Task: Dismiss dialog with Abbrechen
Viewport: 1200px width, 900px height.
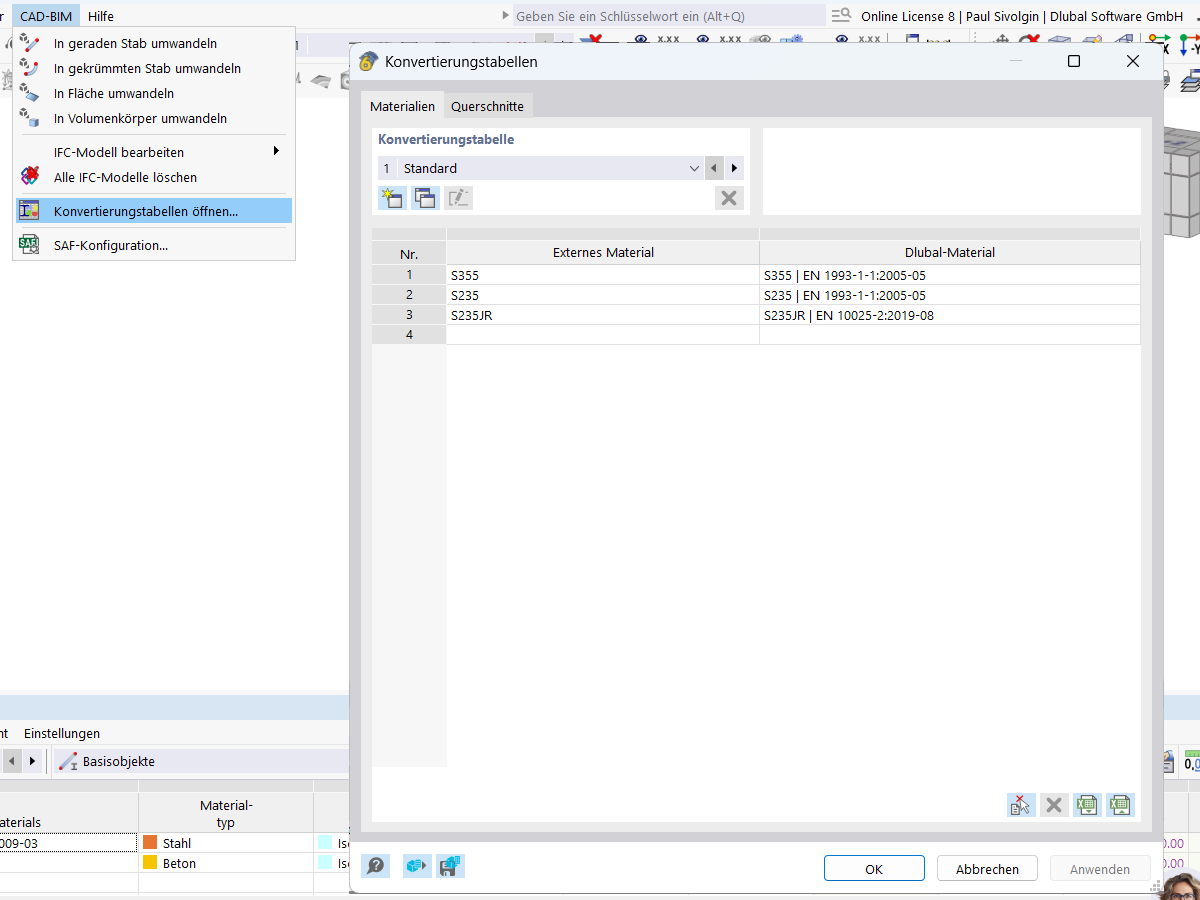Action: point(987,868)
